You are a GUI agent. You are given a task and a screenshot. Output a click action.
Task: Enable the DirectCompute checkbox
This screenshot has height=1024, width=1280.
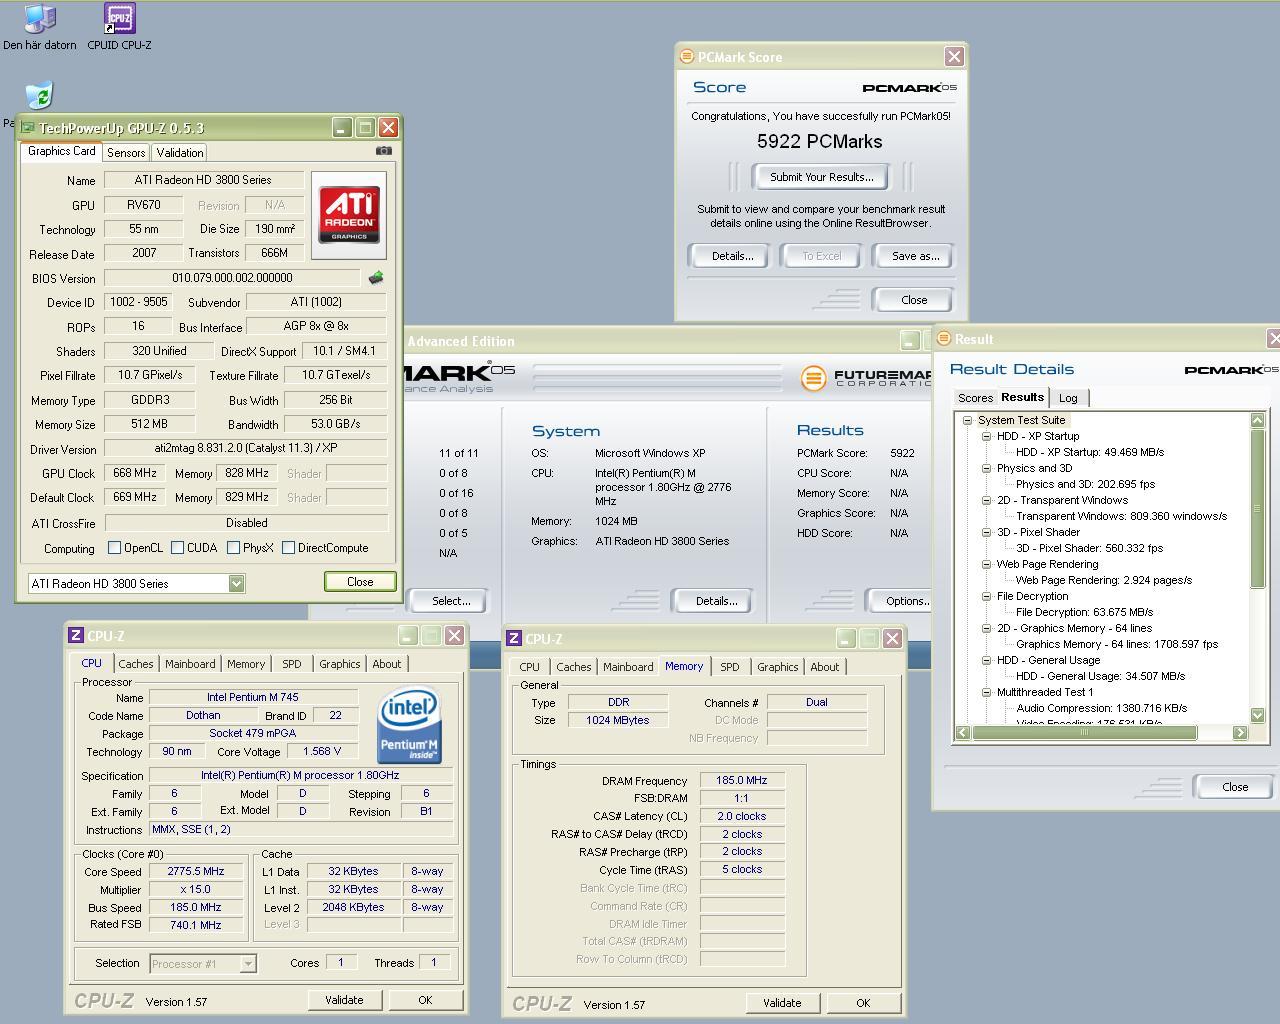pyautogui.click(x=288, y=548)
